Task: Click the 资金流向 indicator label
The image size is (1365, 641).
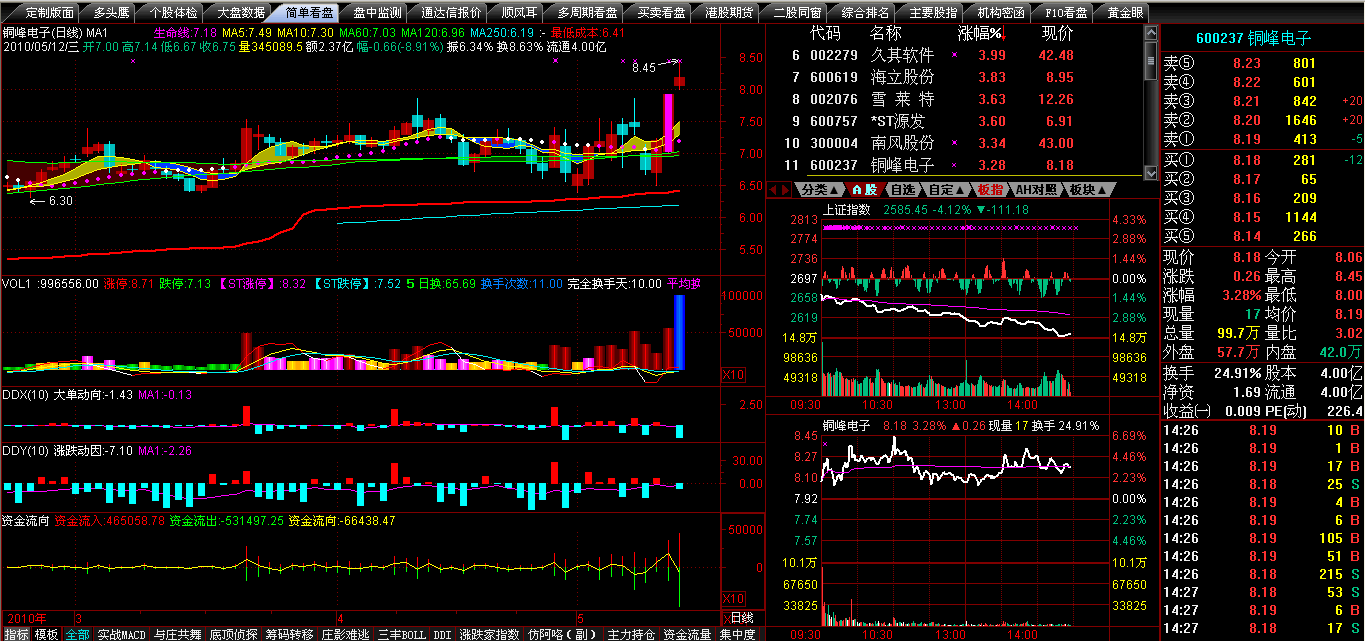Action: tap(27, 520)
